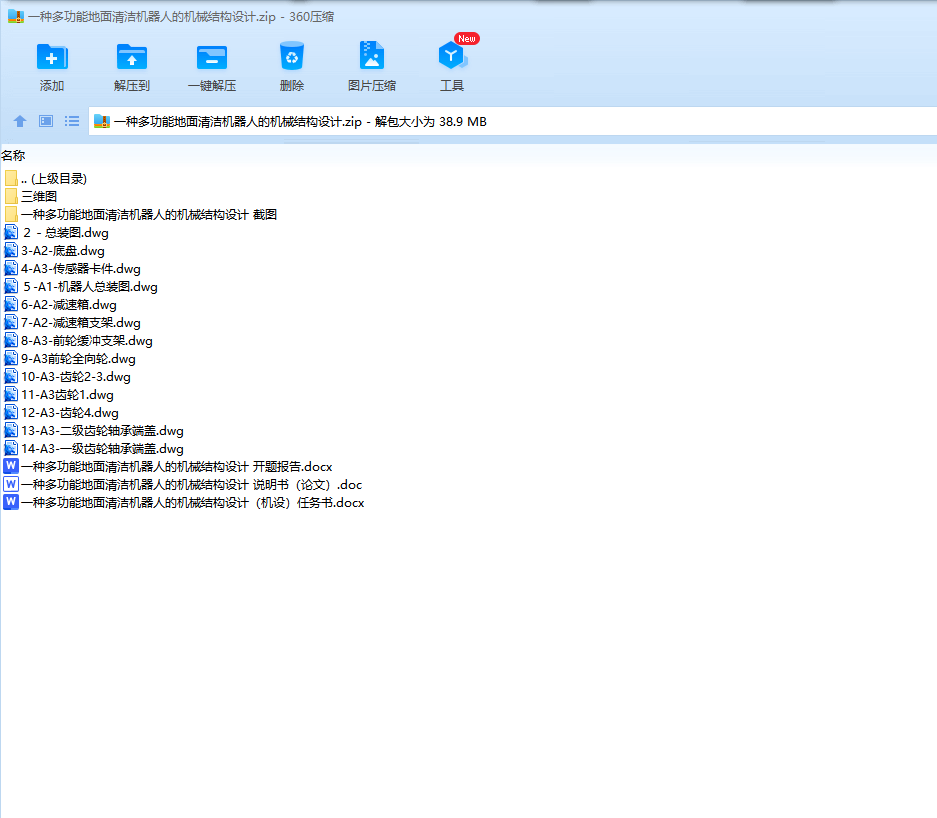Select file 2 - 总装图.dwg
937x818 pixels.
pos(66,232)
